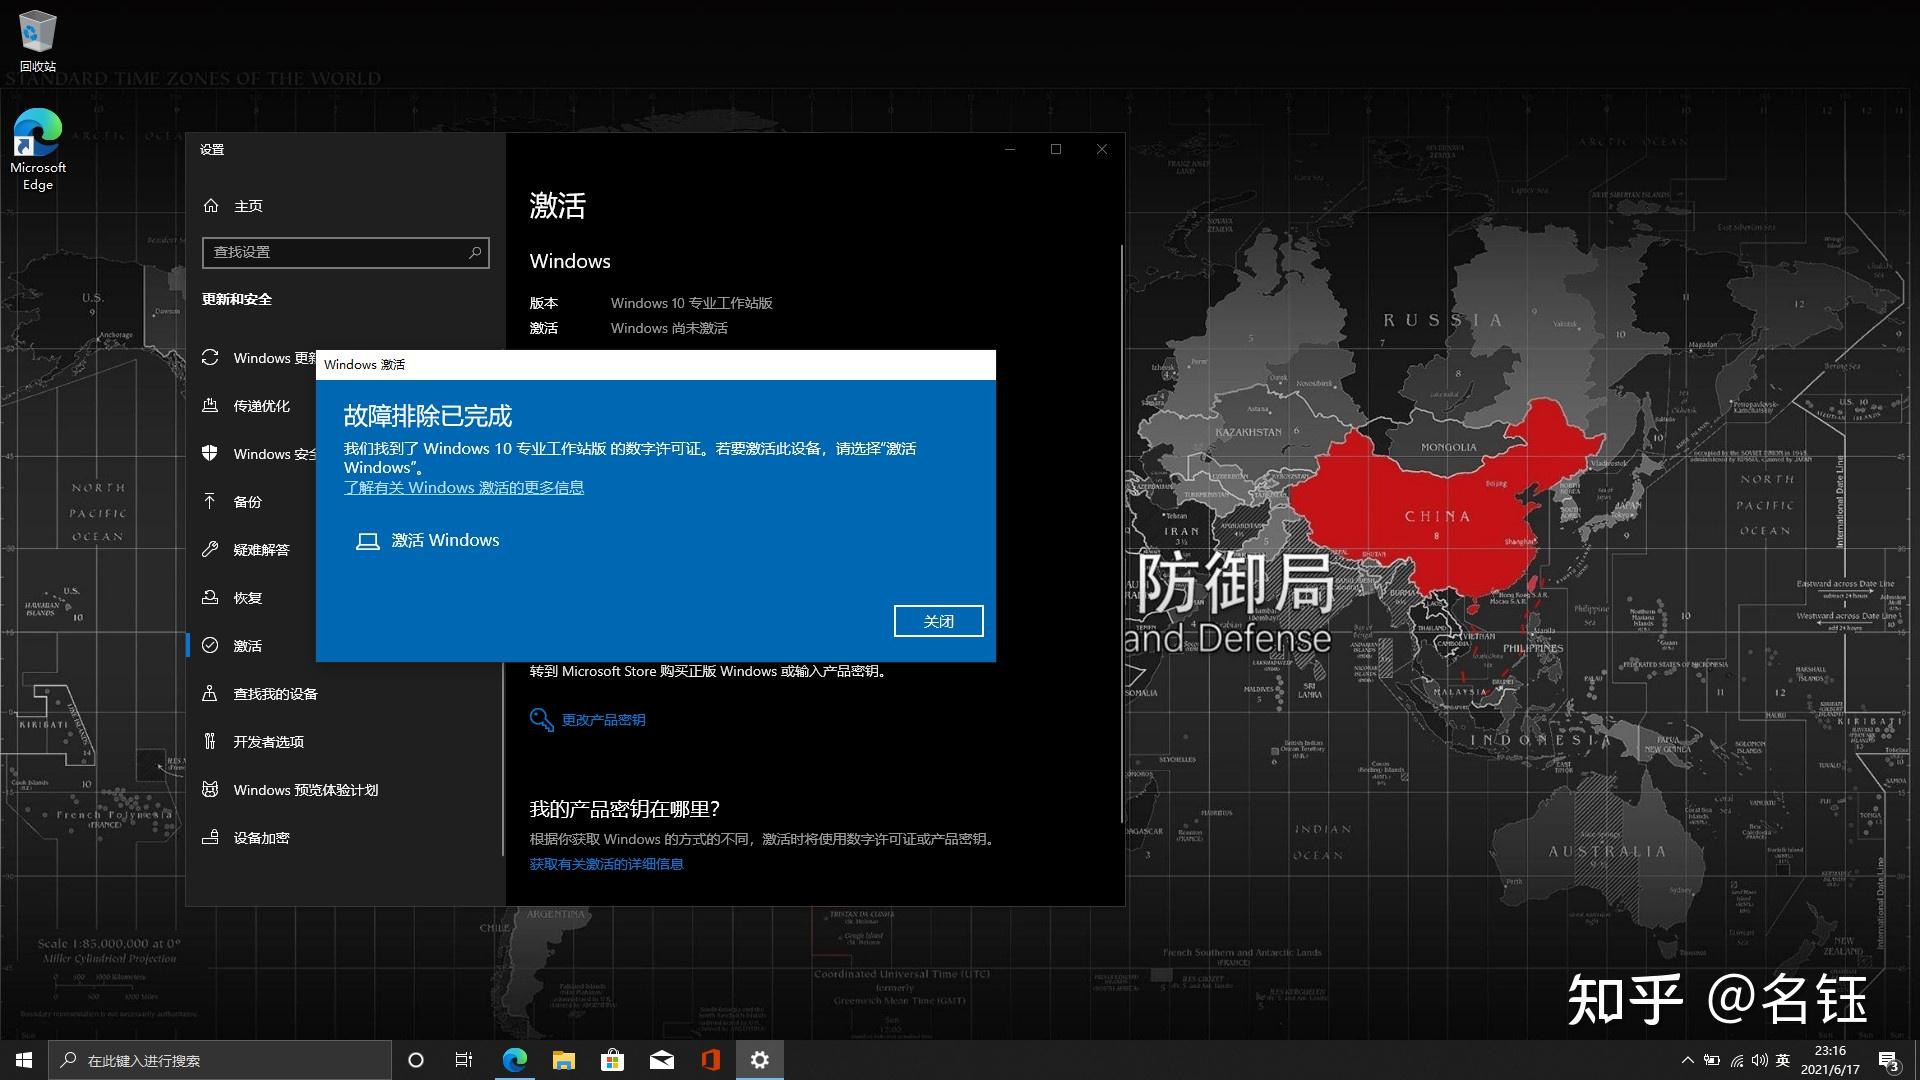Click the 查找设置 search field
The width and height of the screenshot is (1920, 1080).
coord(335,252)
